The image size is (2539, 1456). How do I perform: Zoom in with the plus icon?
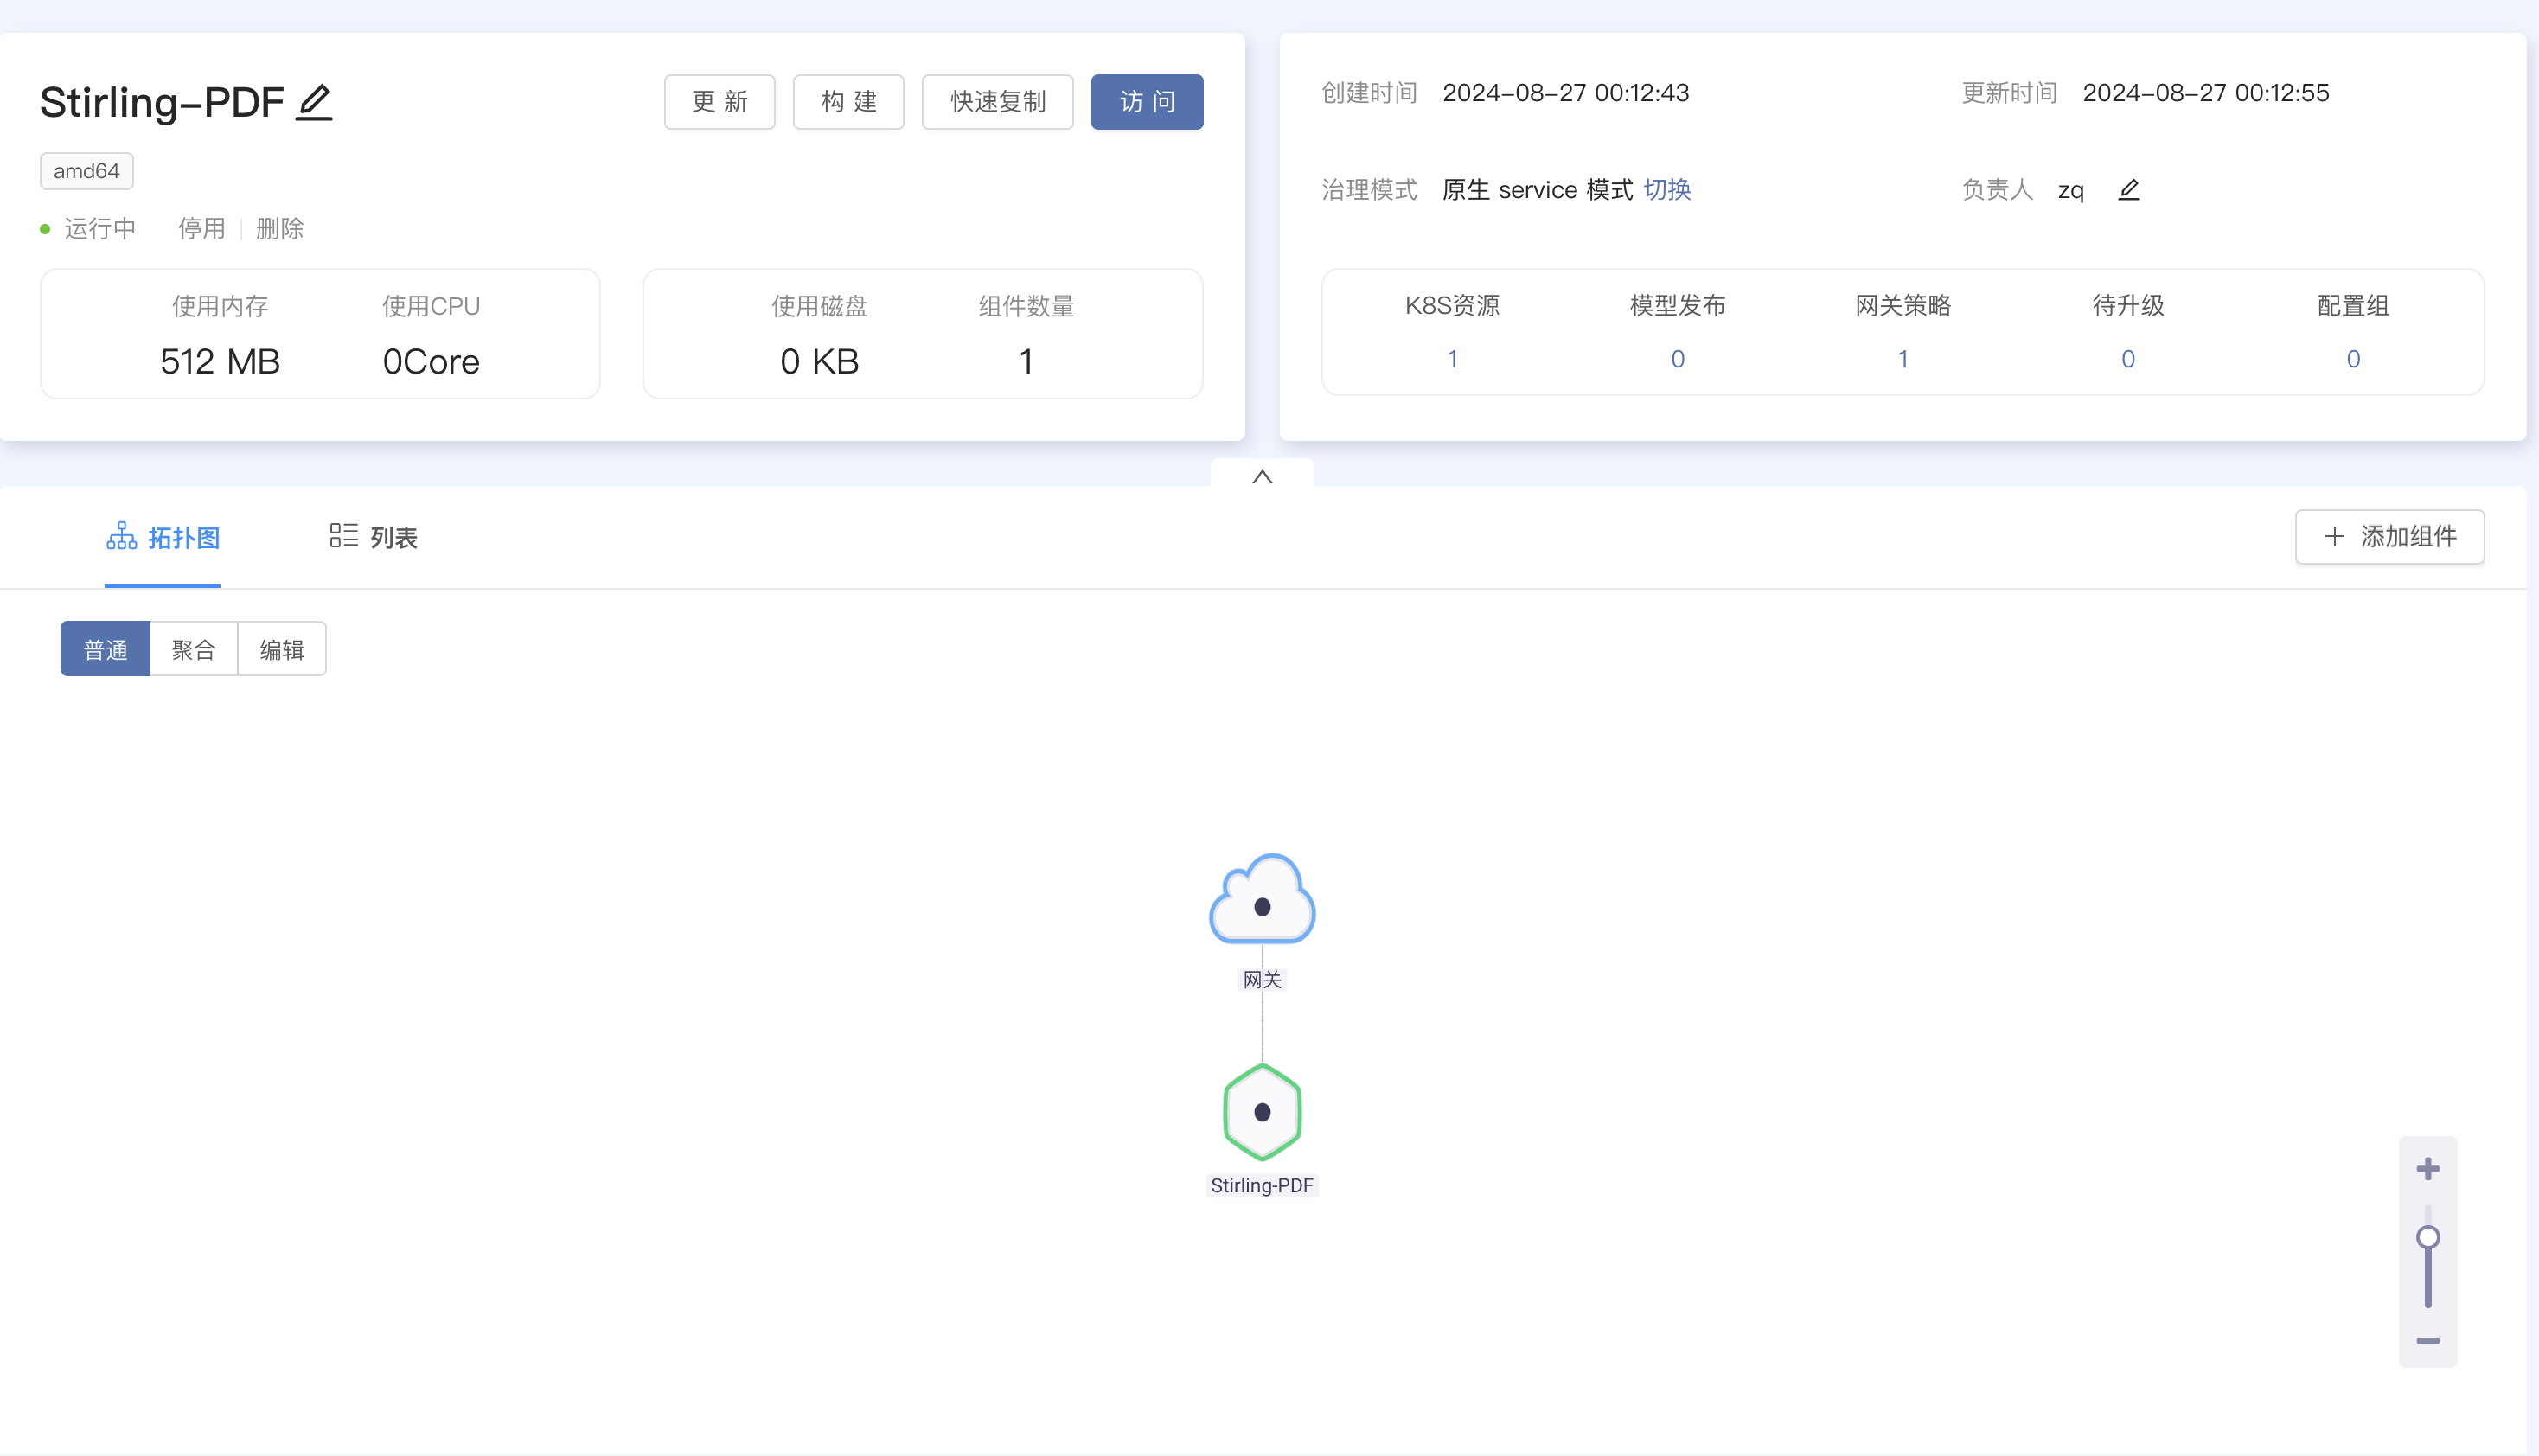pos(2428,1169)
